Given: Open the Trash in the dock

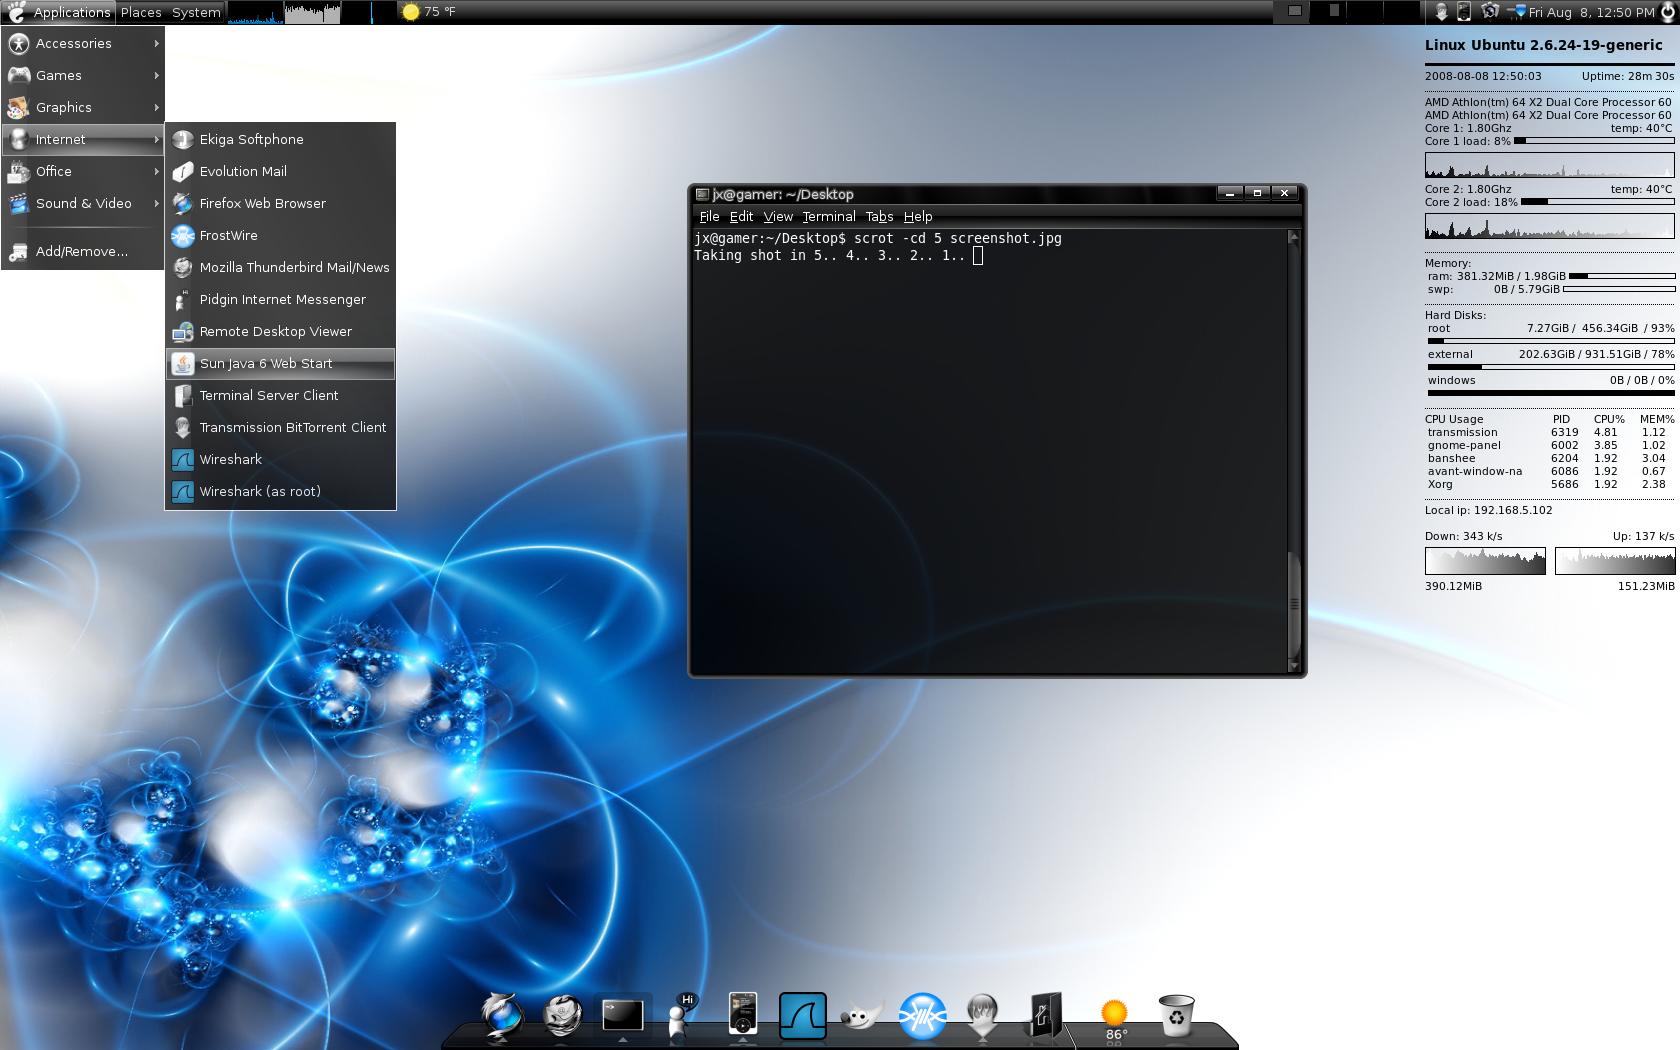Looking at the screenshot, I should [x=1176, y=1016].
